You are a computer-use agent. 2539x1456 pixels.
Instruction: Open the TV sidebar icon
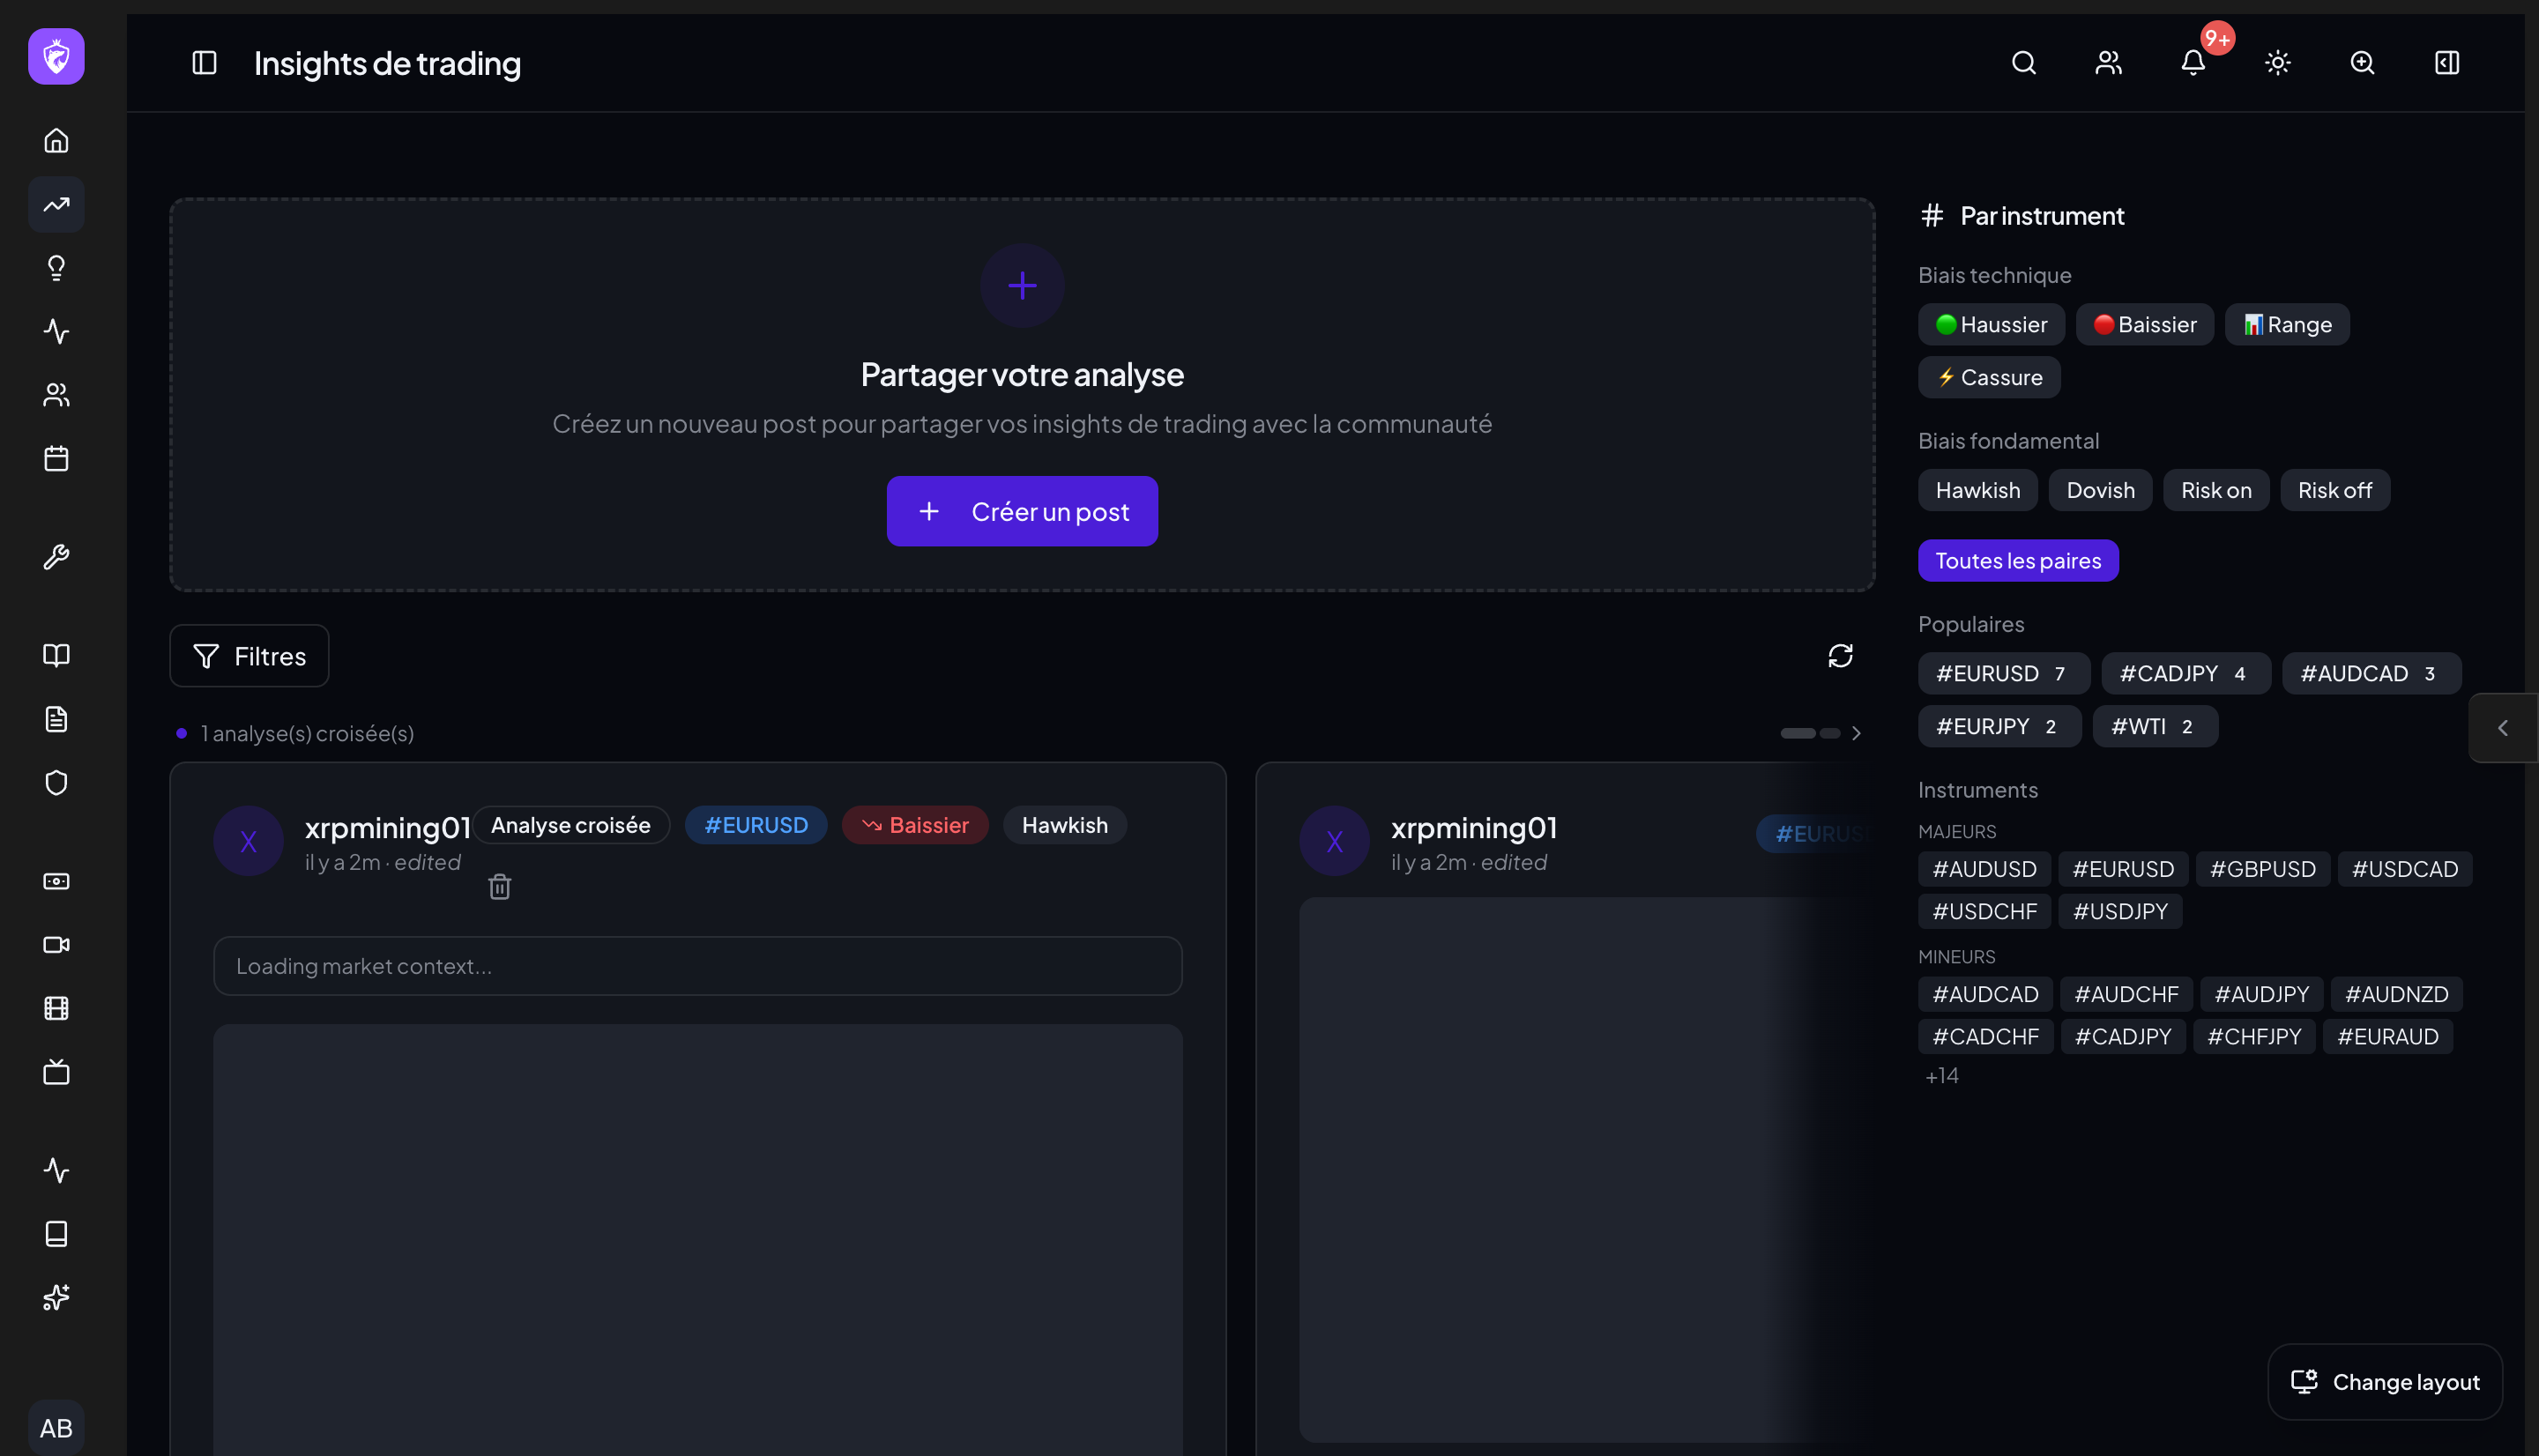(x=56, y=1072)
